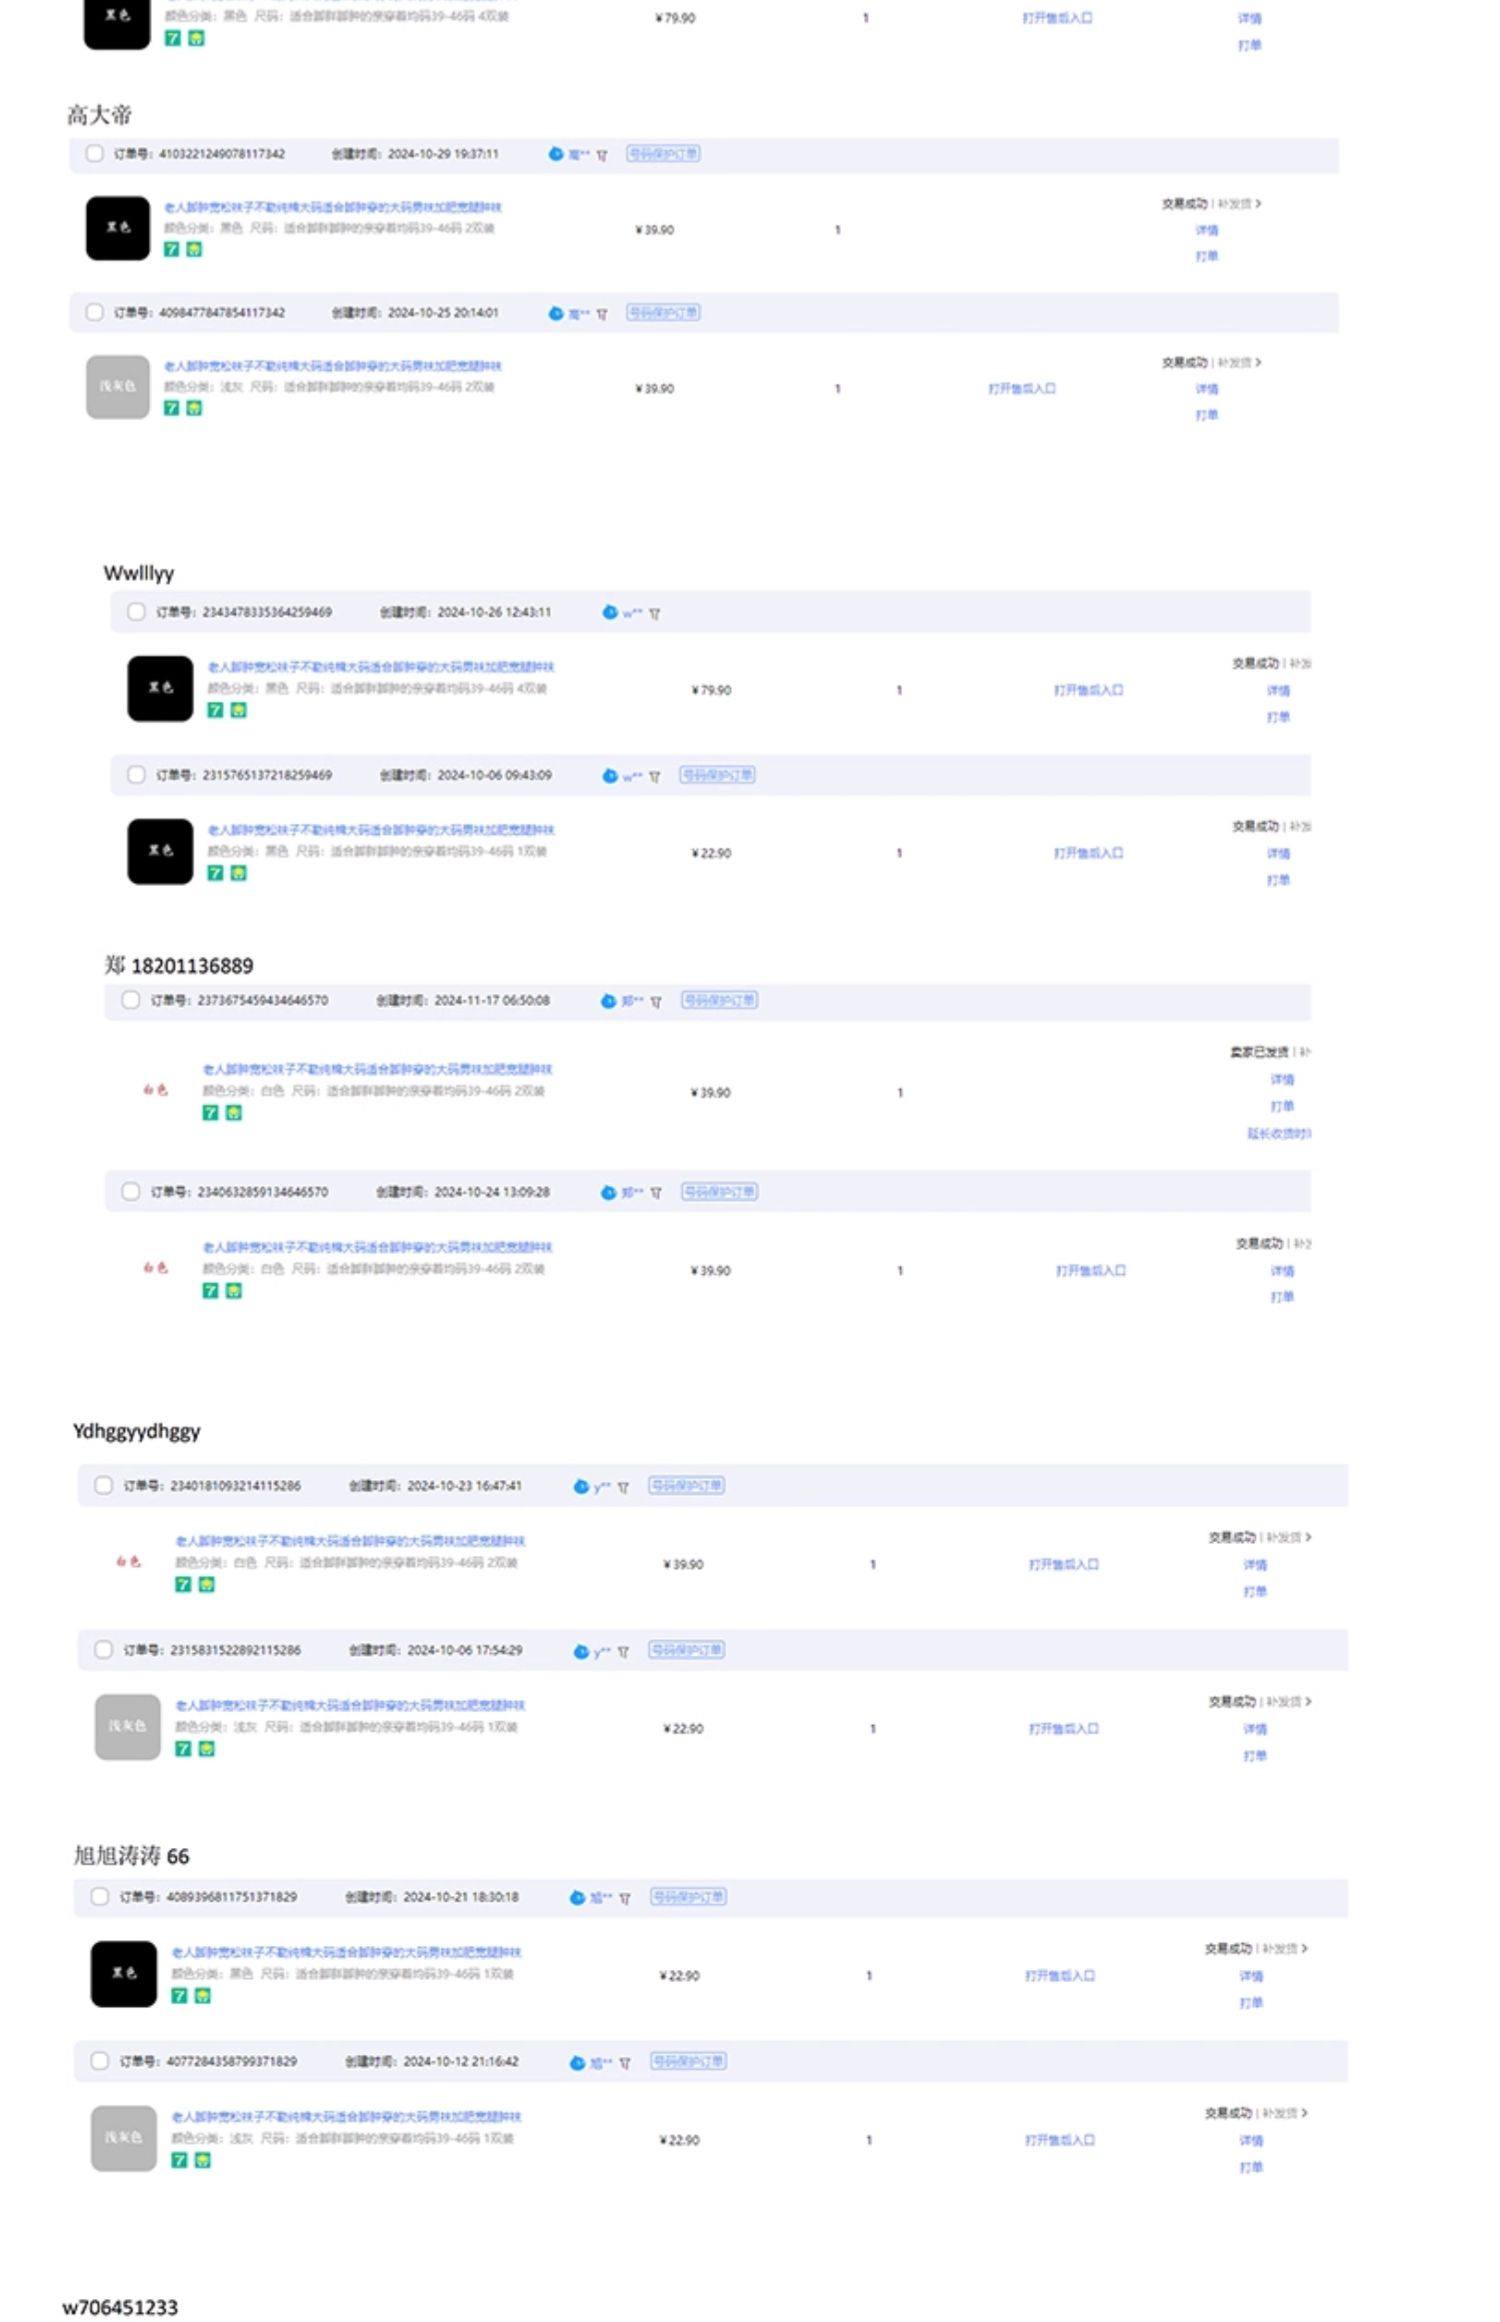
Task: Click funnel icon on 2024-10-25 20:14:01 order row
Action: (x=602, y=314)
